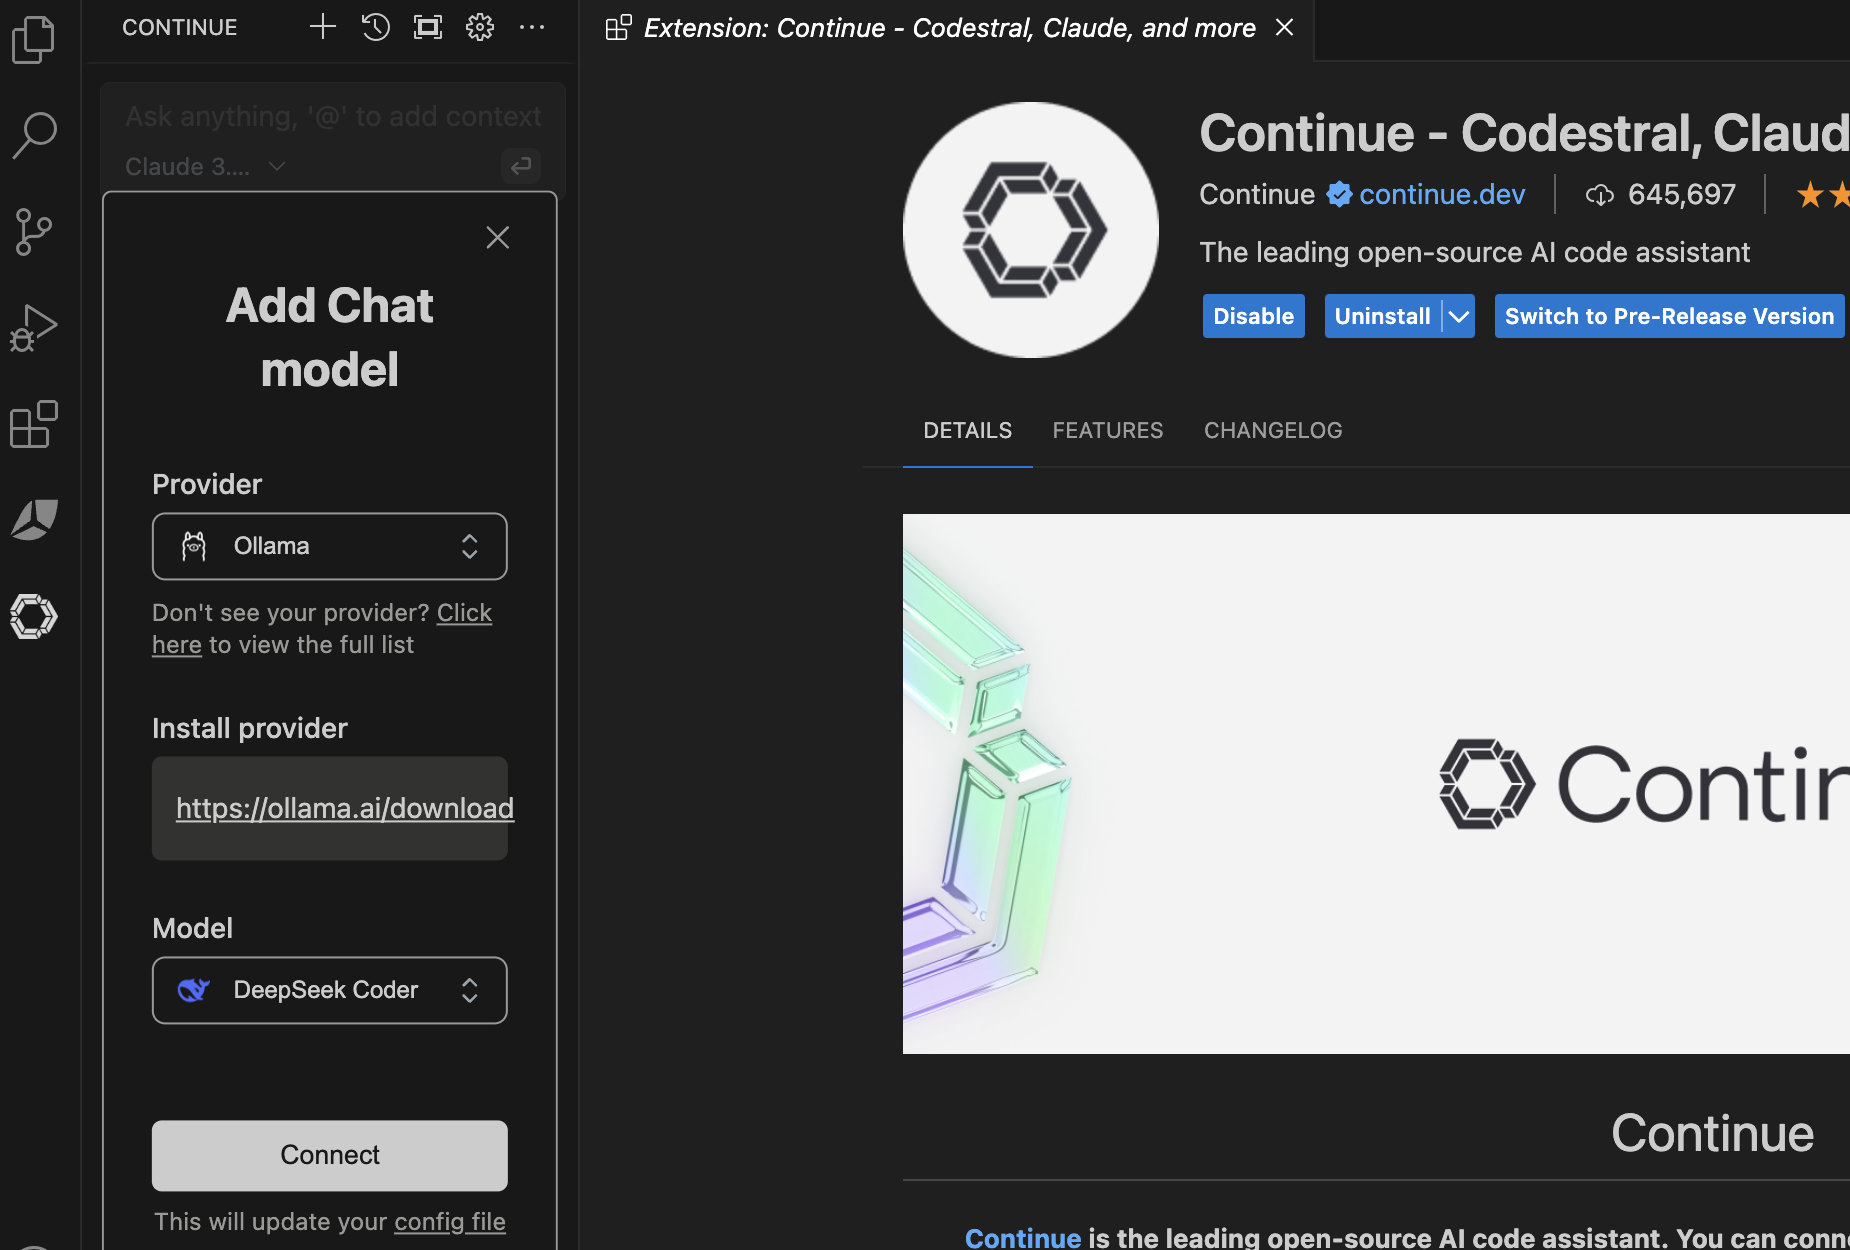Open Continue settings gear

click(480, 27)
